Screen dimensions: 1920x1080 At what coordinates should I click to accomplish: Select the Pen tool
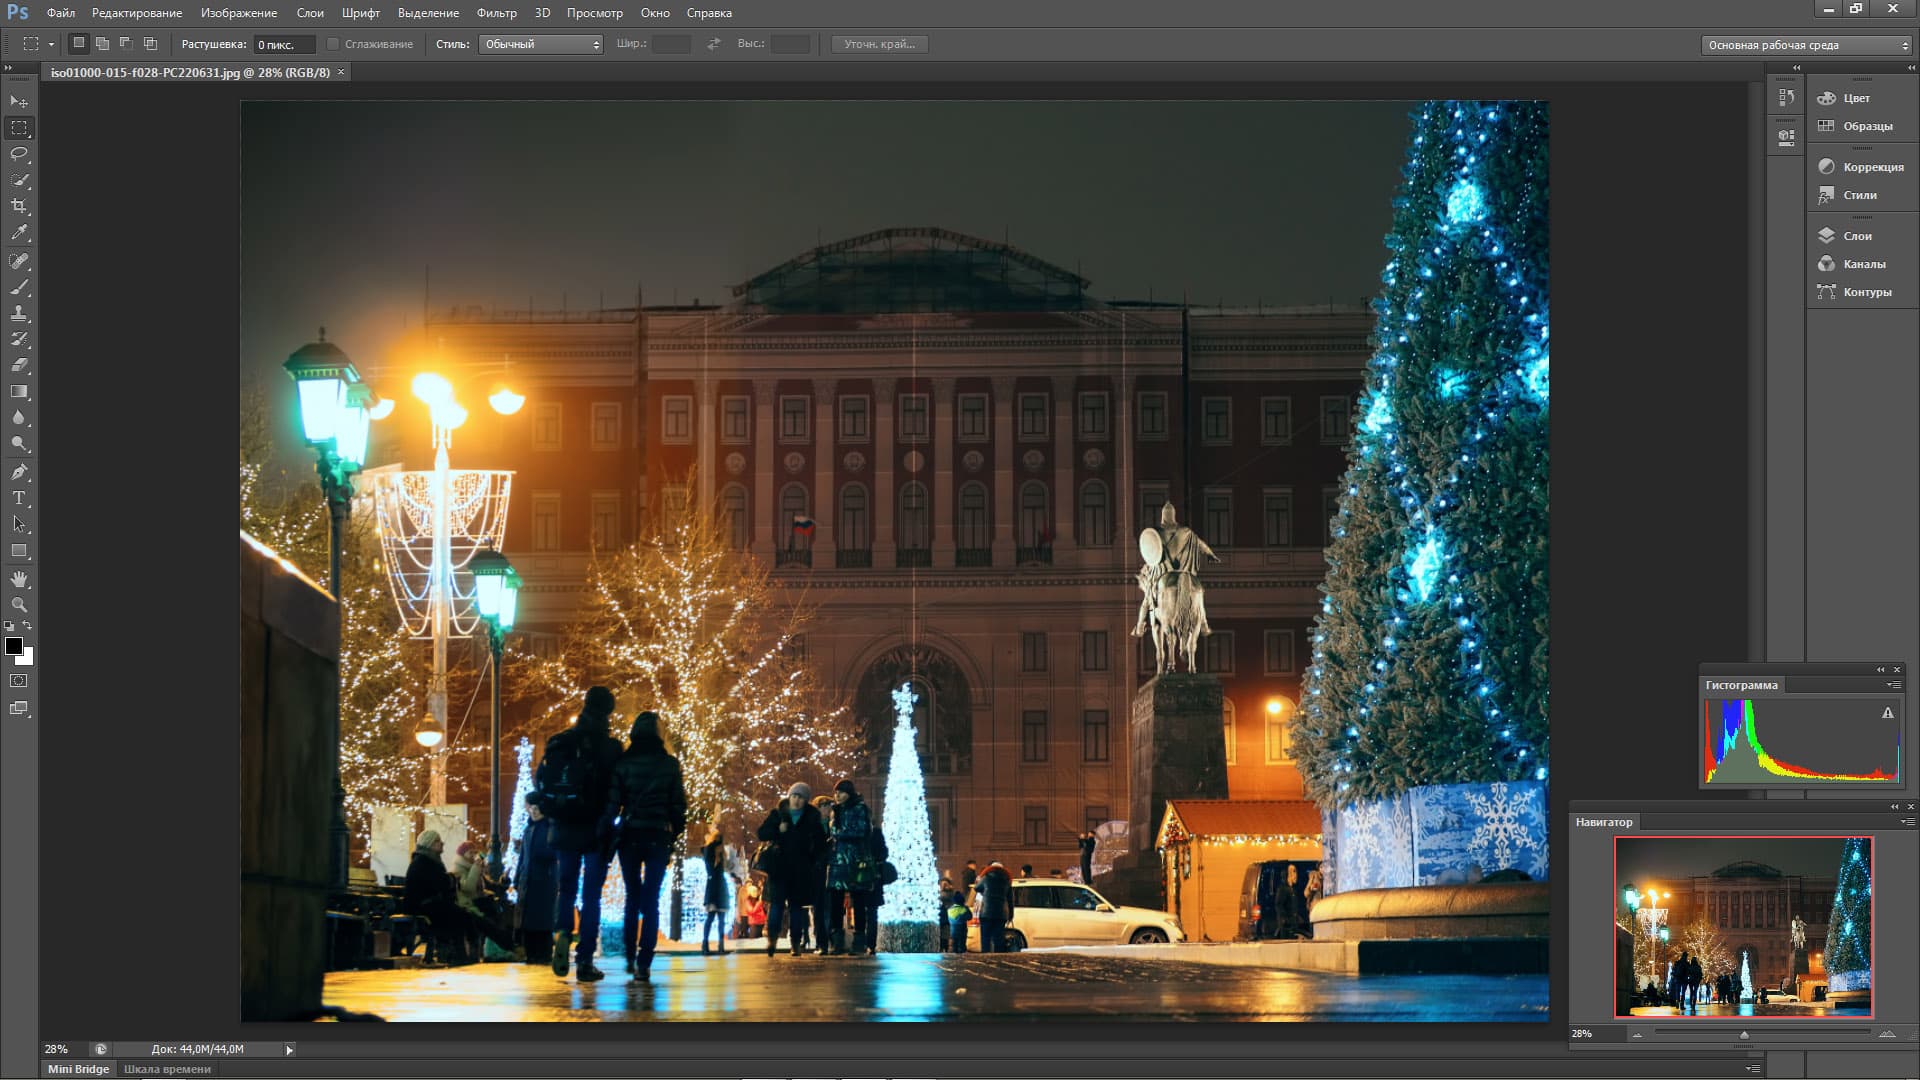pos(19,472)
